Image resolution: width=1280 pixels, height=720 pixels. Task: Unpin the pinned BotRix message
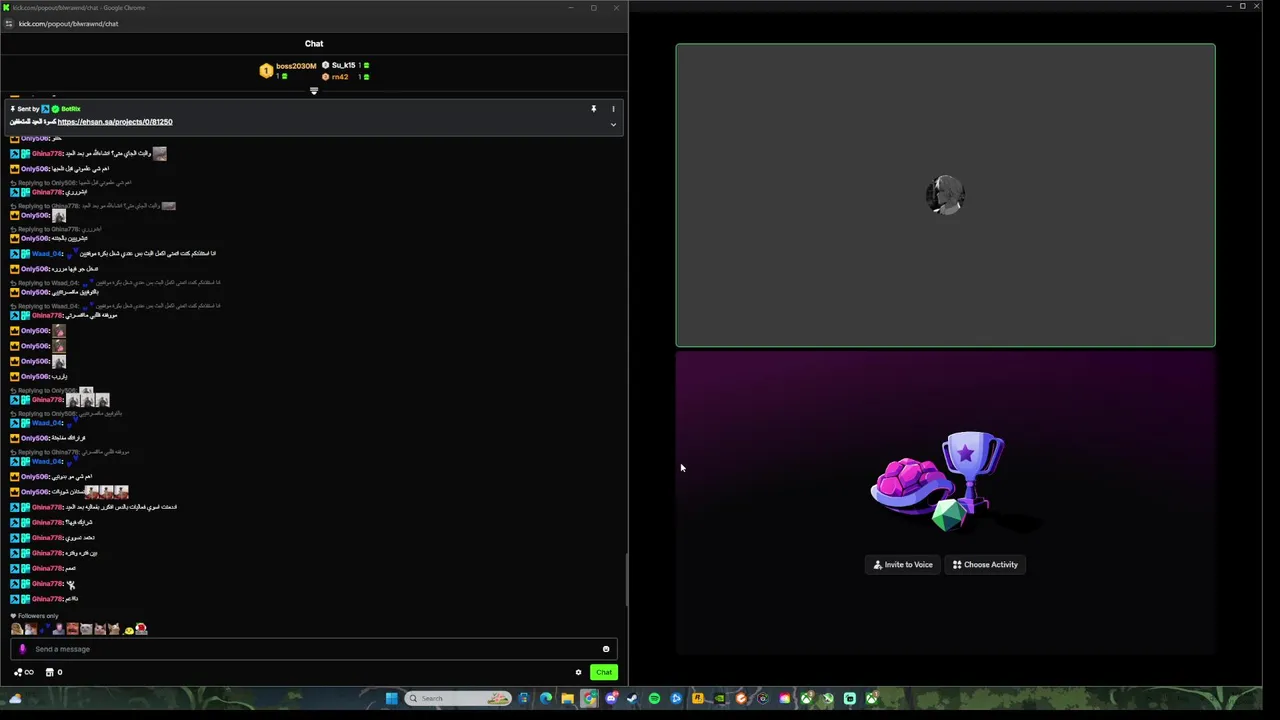click(593, 109)
